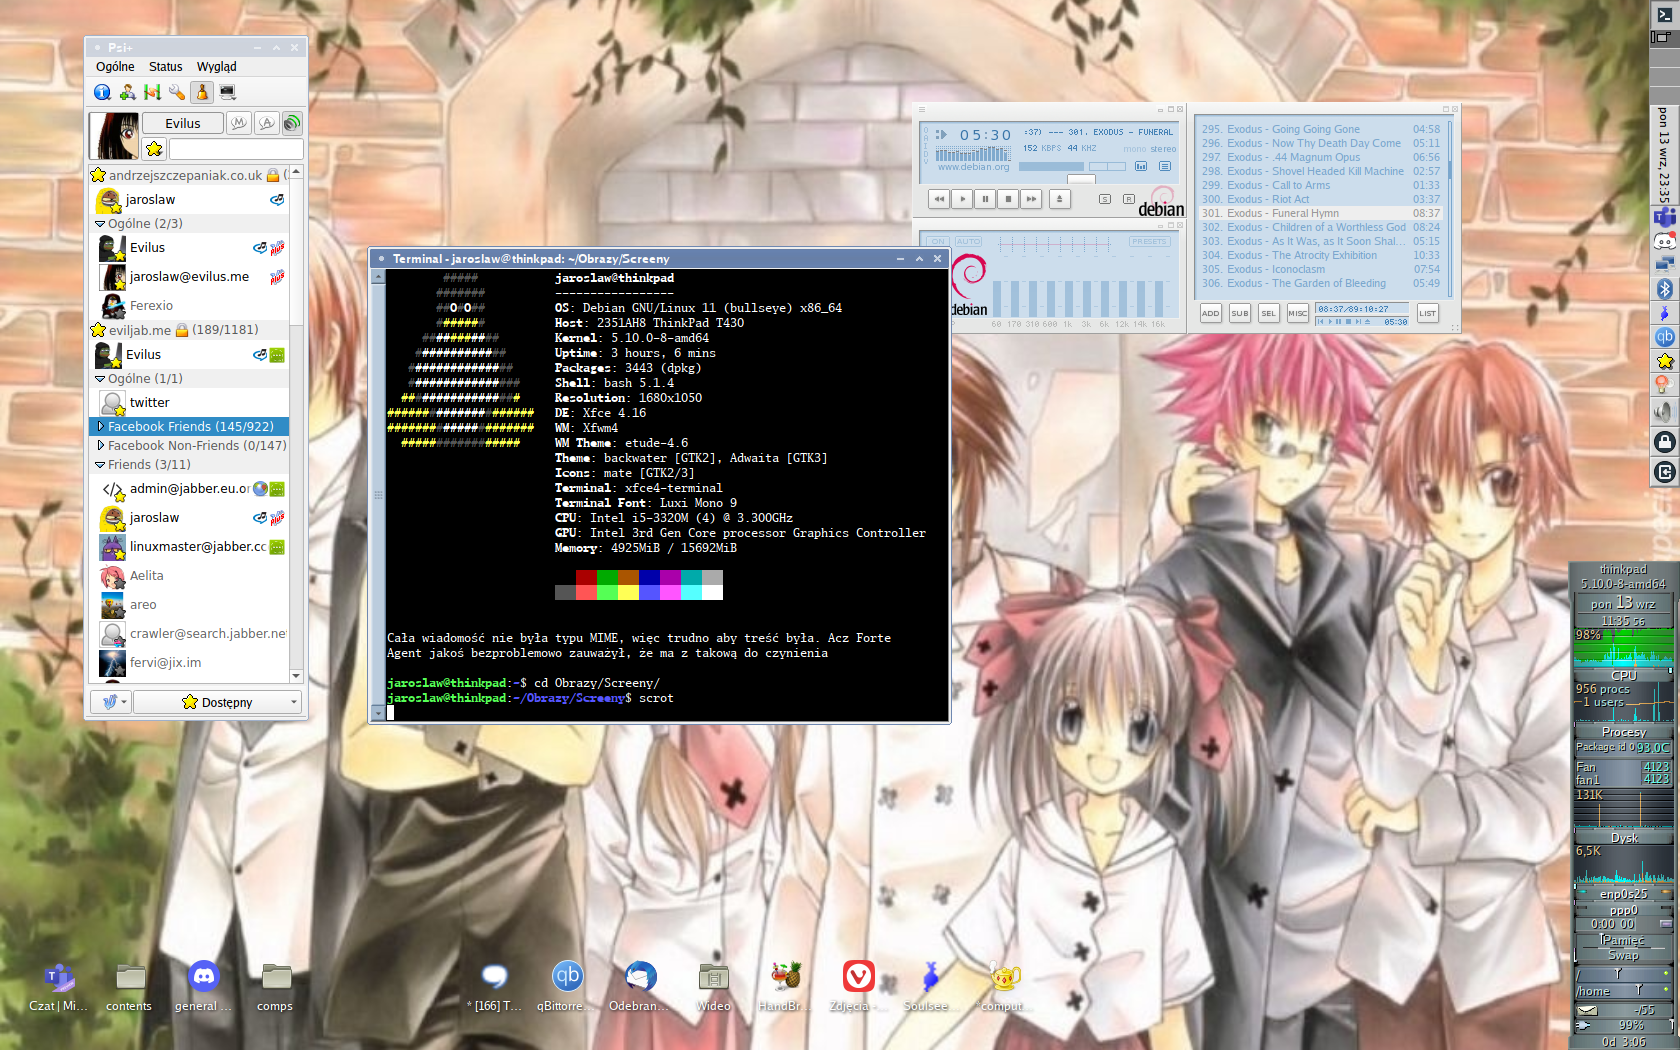1680x1050 pixels.
Task: Open Psi+ options with the wrench icon
Action: [x=177, y=92]
